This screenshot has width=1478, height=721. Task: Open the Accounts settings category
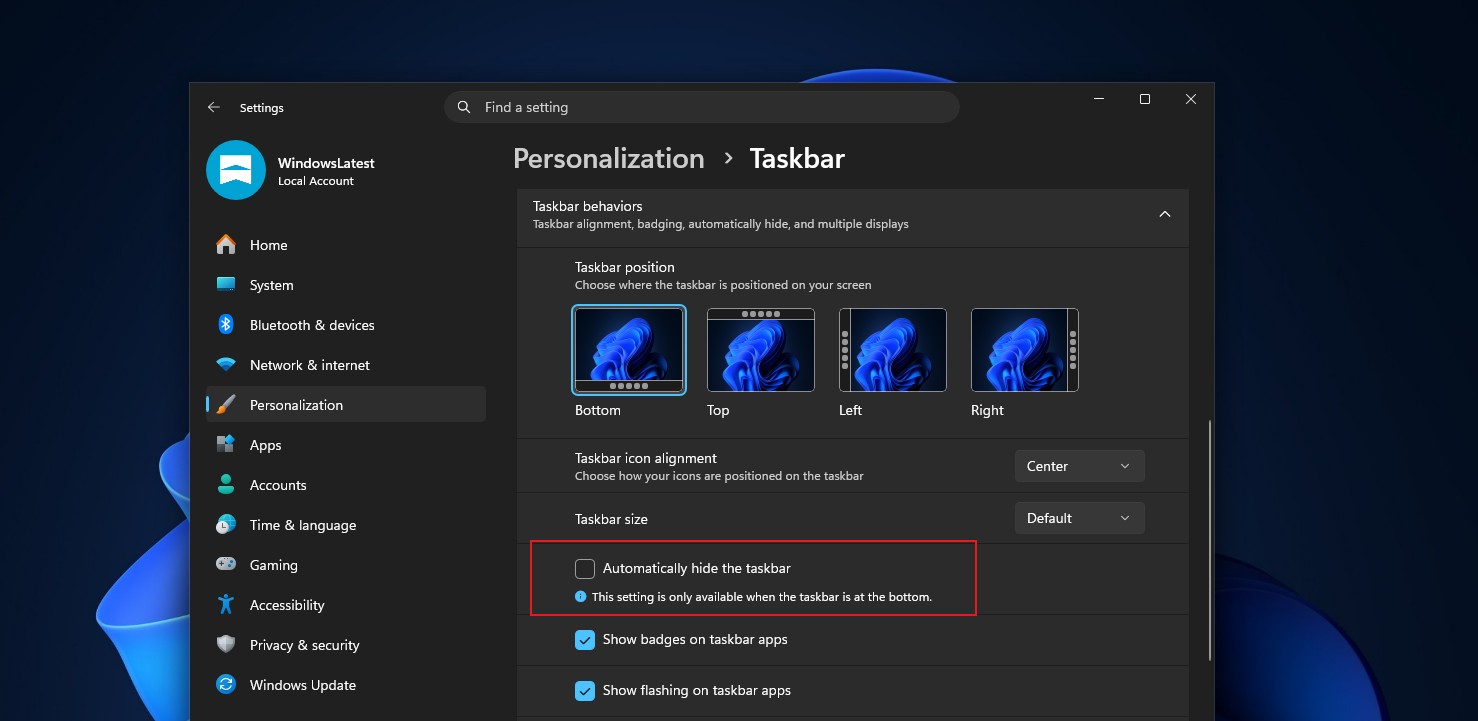click(346, 485)
